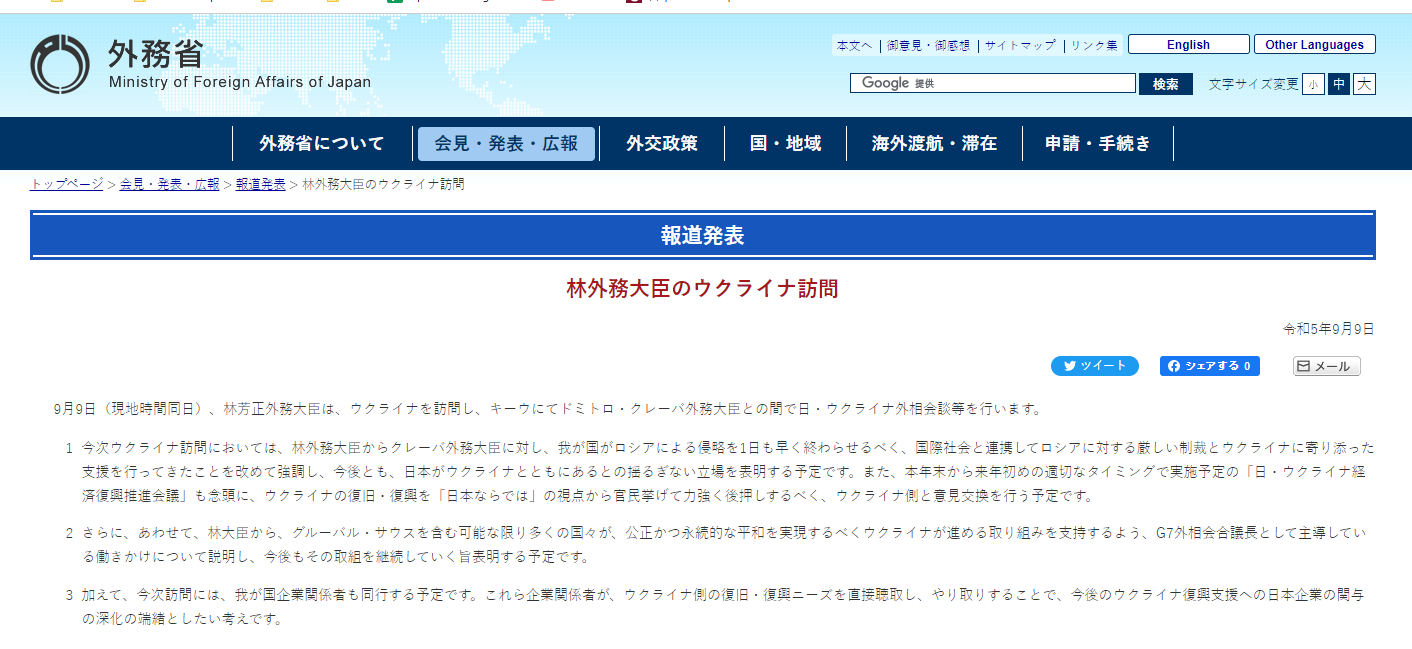This screenshot has height=649, width=1412.
Task: Open the 海外渡航・滞在 menu
Action: tap(934, 143)
